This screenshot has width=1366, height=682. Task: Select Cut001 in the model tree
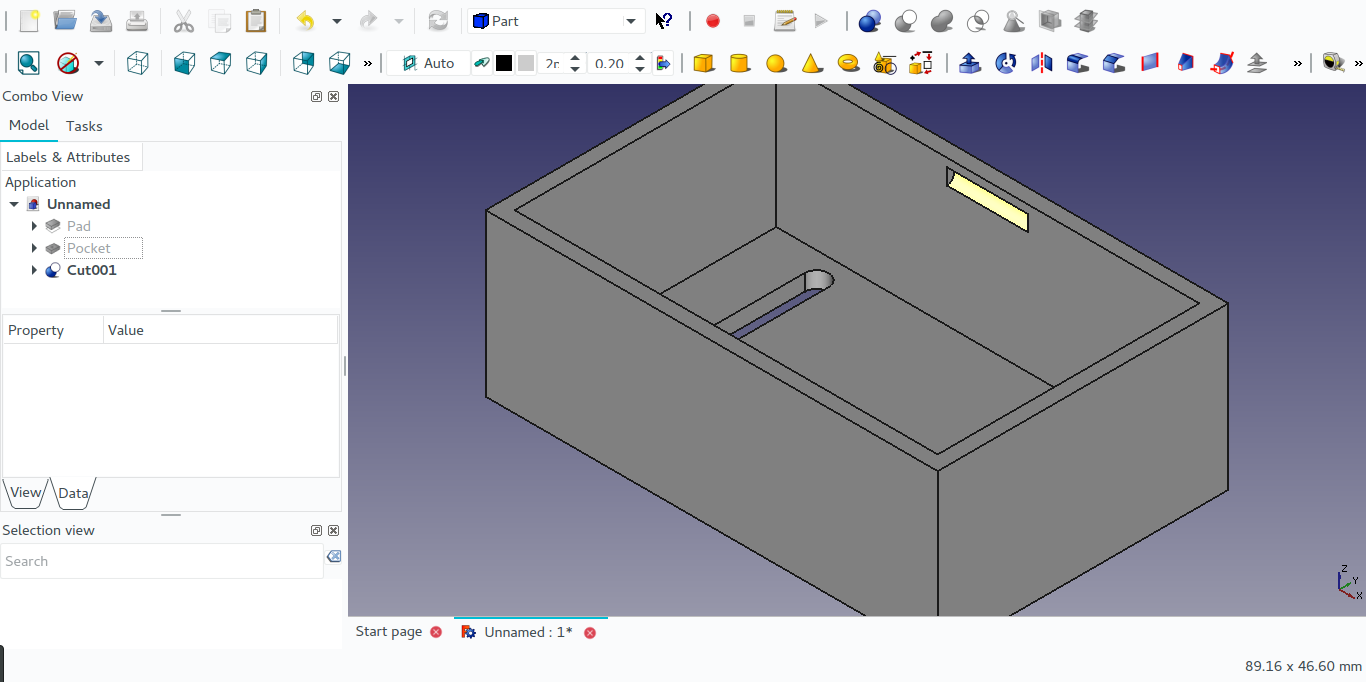pos(91,270)
